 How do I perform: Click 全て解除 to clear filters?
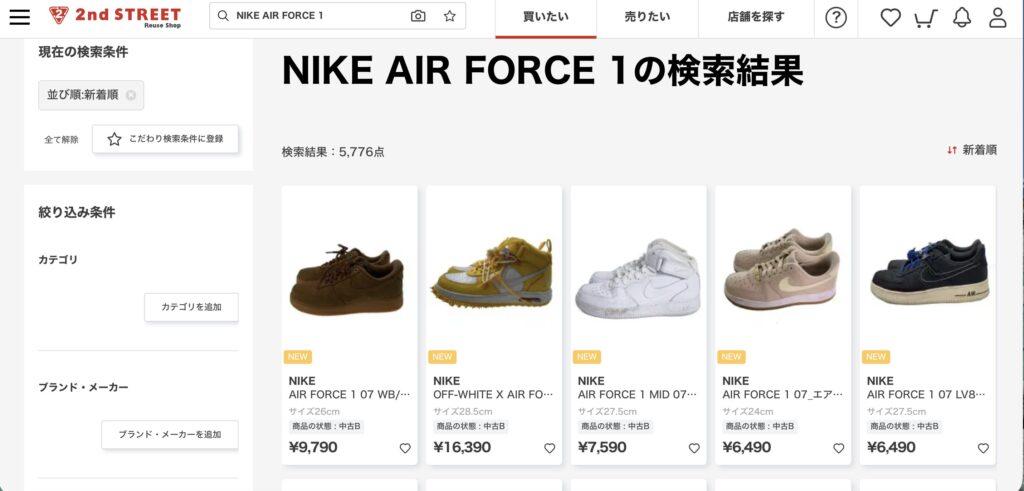click(x=61, y=140)
